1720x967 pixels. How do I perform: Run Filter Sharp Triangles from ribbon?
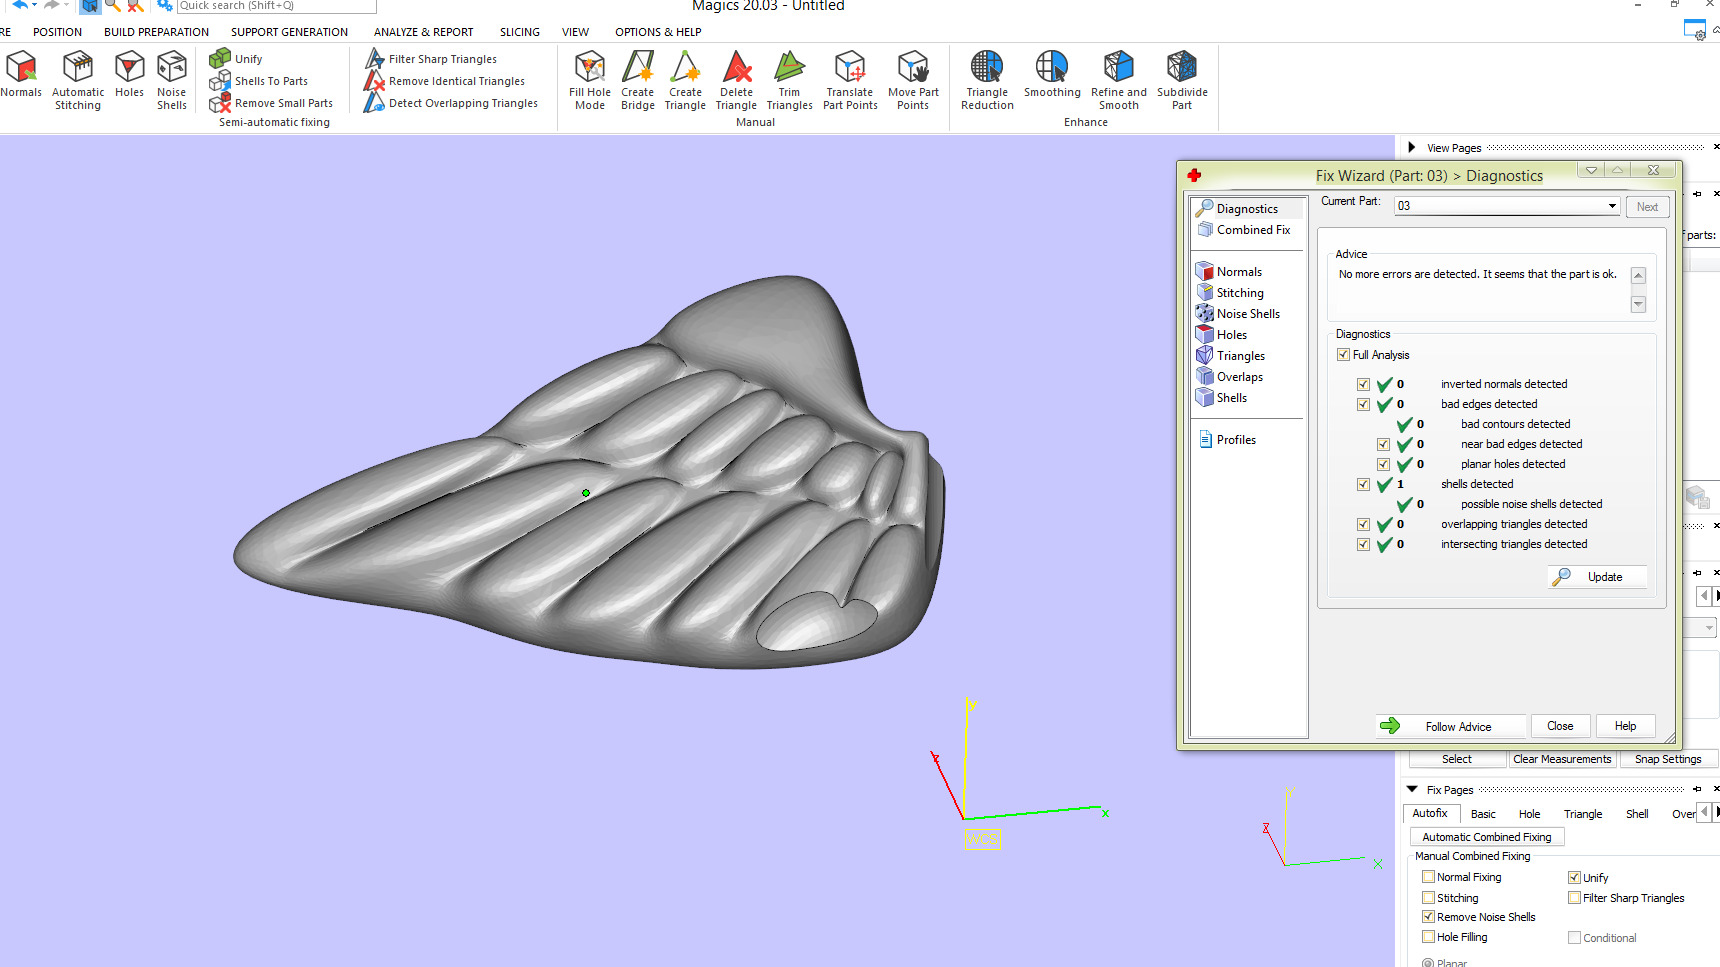click(x=431, y=59)
